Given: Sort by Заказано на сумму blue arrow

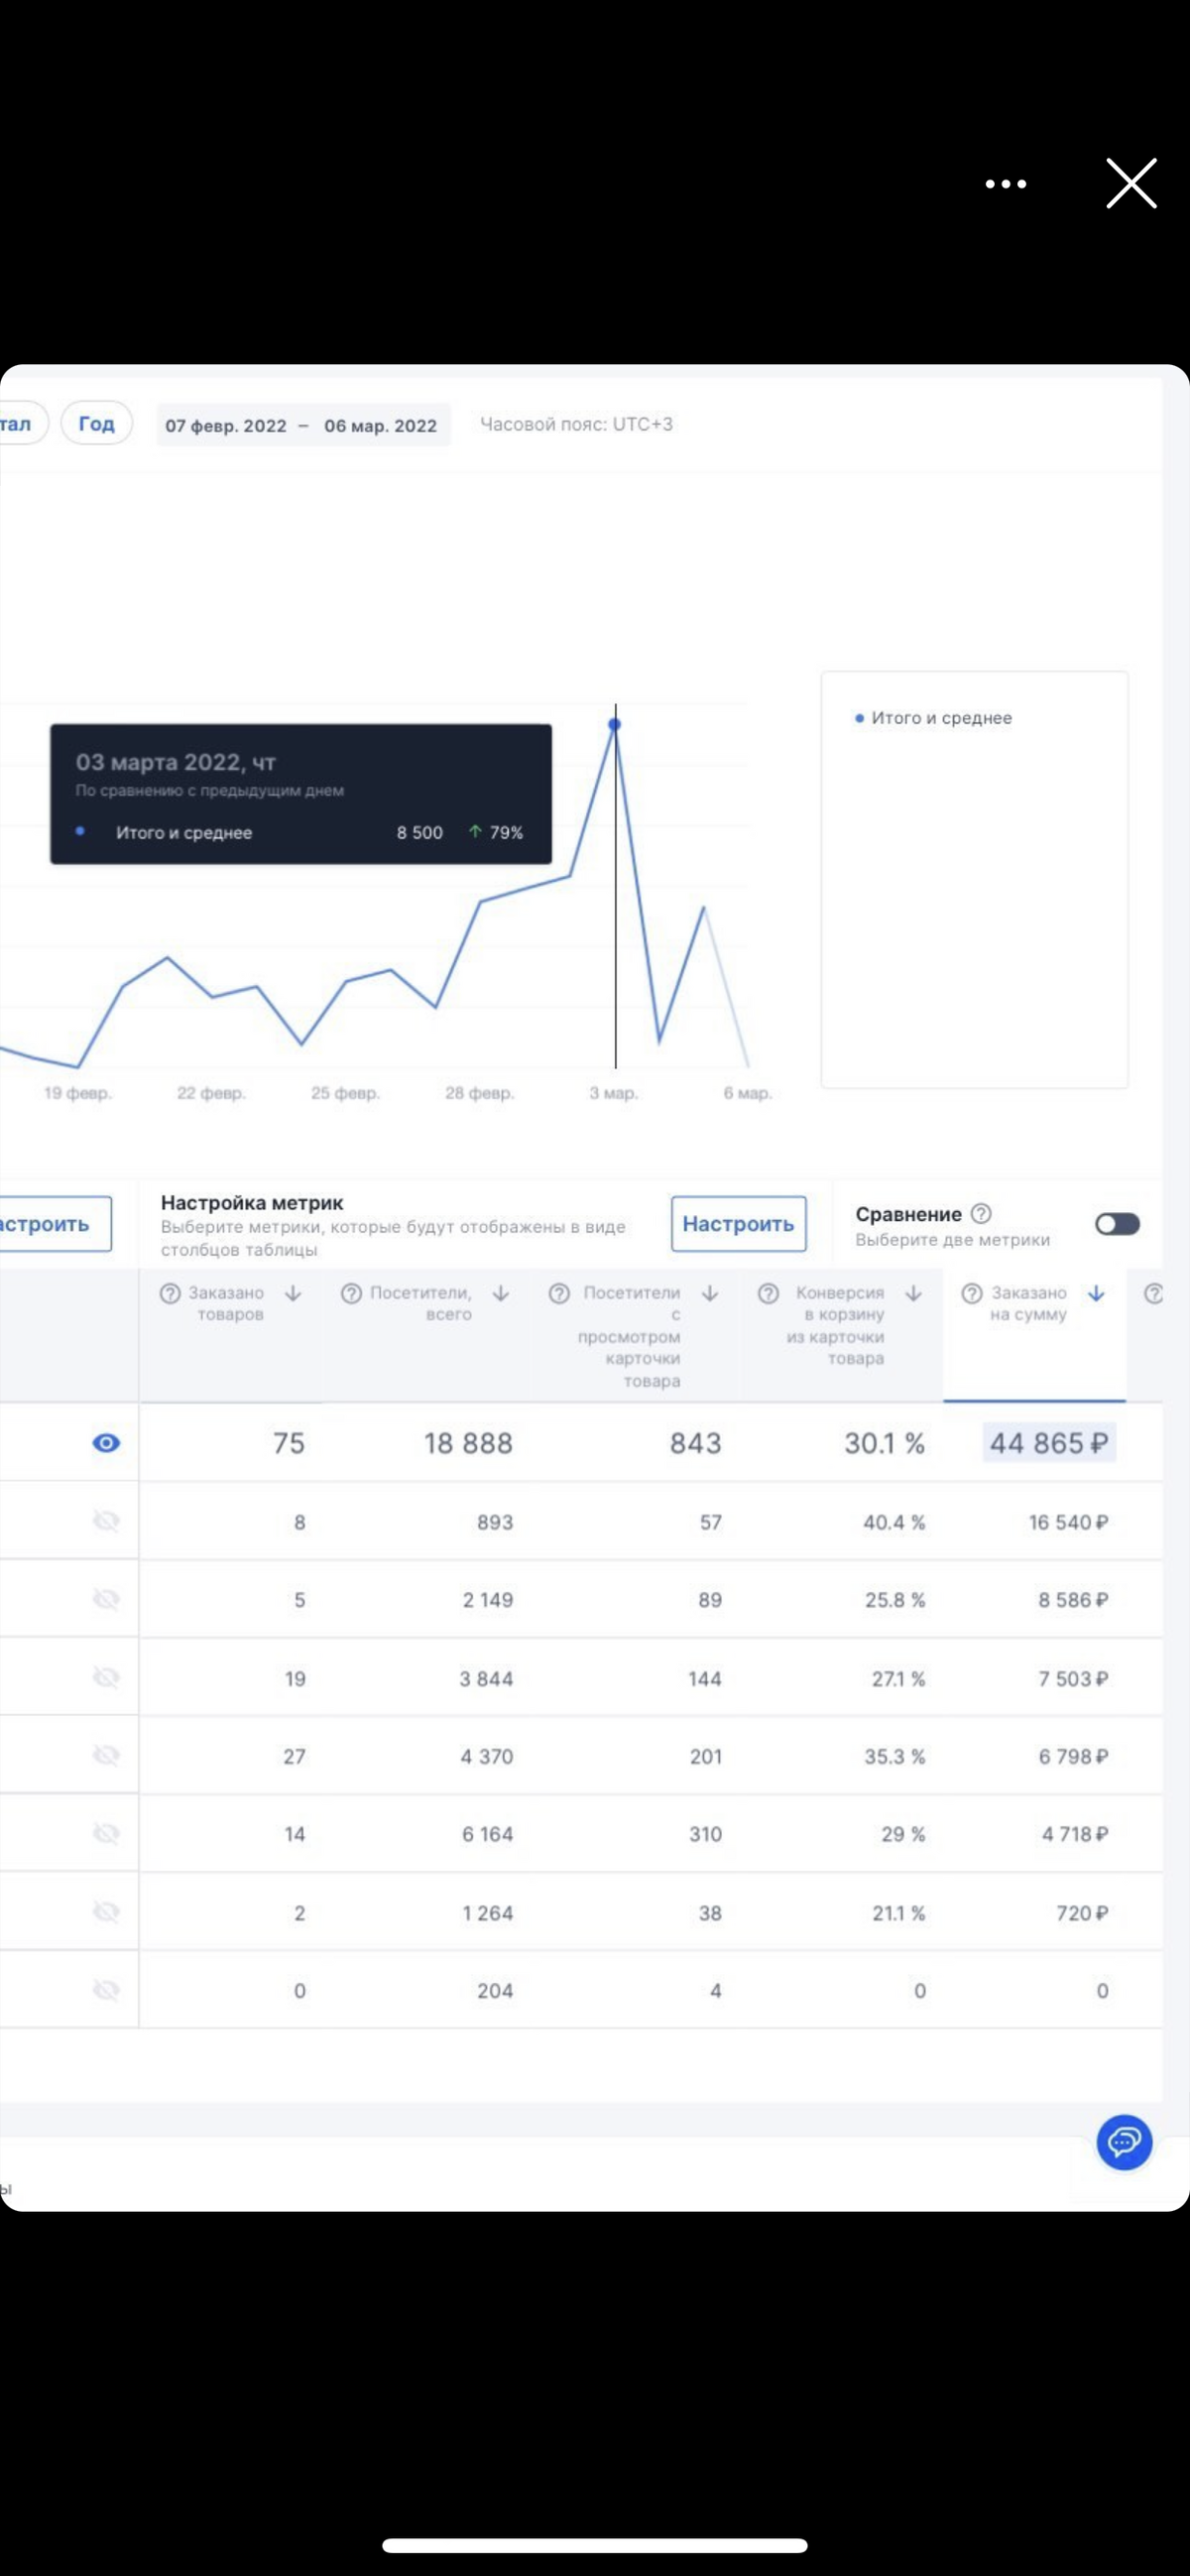Looking at the screenshot, I should click(1096, 1293).
